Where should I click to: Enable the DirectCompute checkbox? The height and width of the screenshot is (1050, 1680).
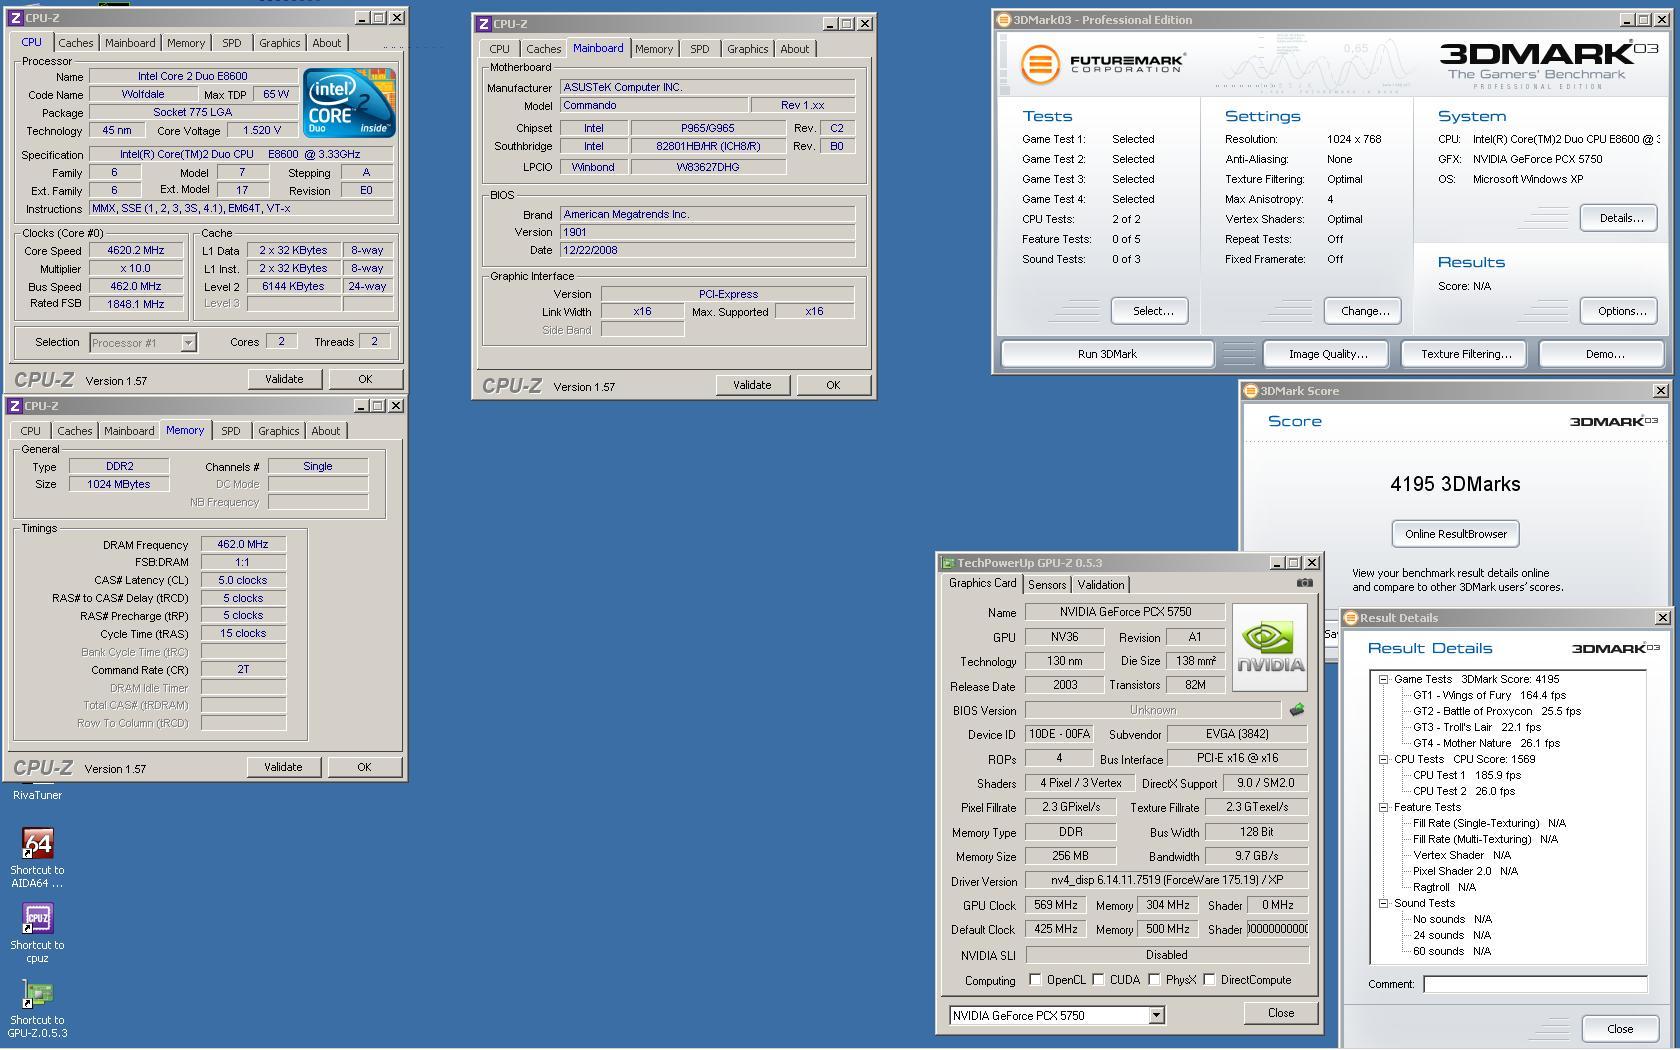(1209, 980)
